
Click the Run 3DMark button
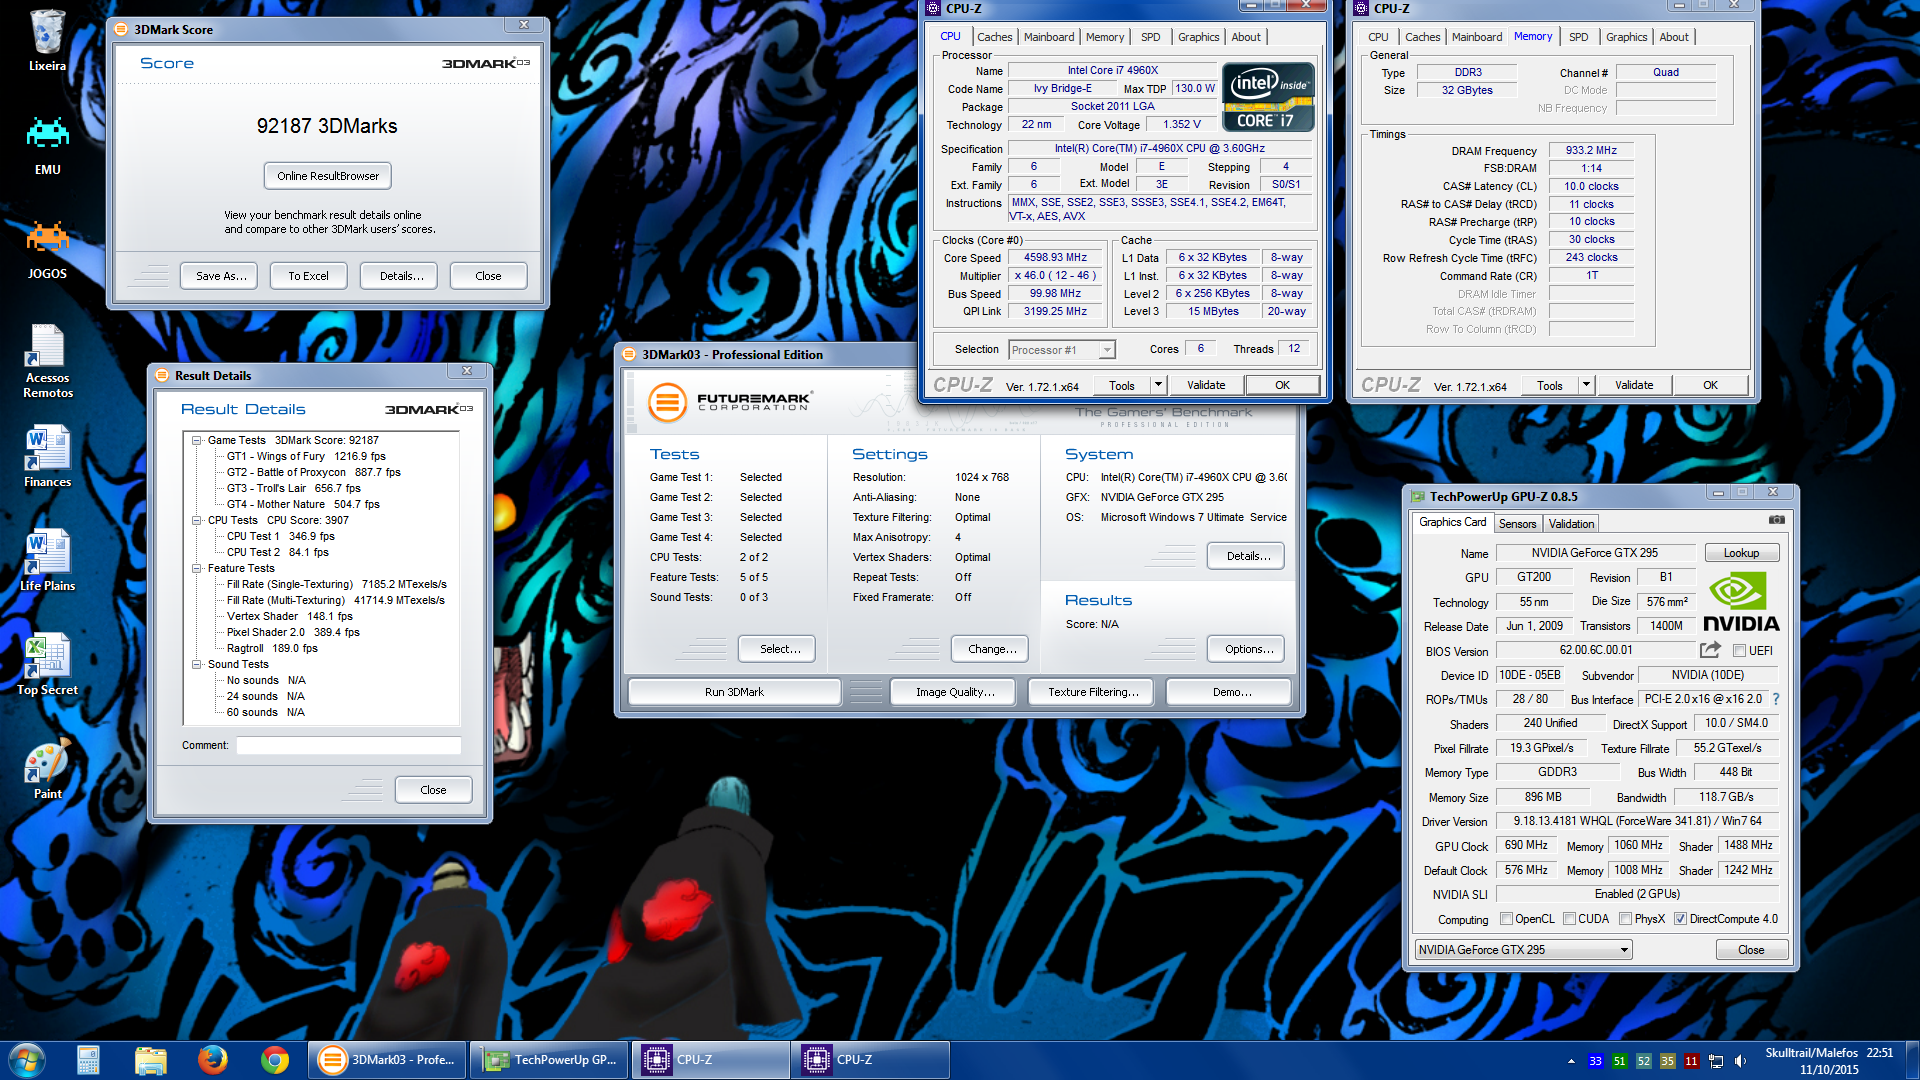(x=734, y=692)
